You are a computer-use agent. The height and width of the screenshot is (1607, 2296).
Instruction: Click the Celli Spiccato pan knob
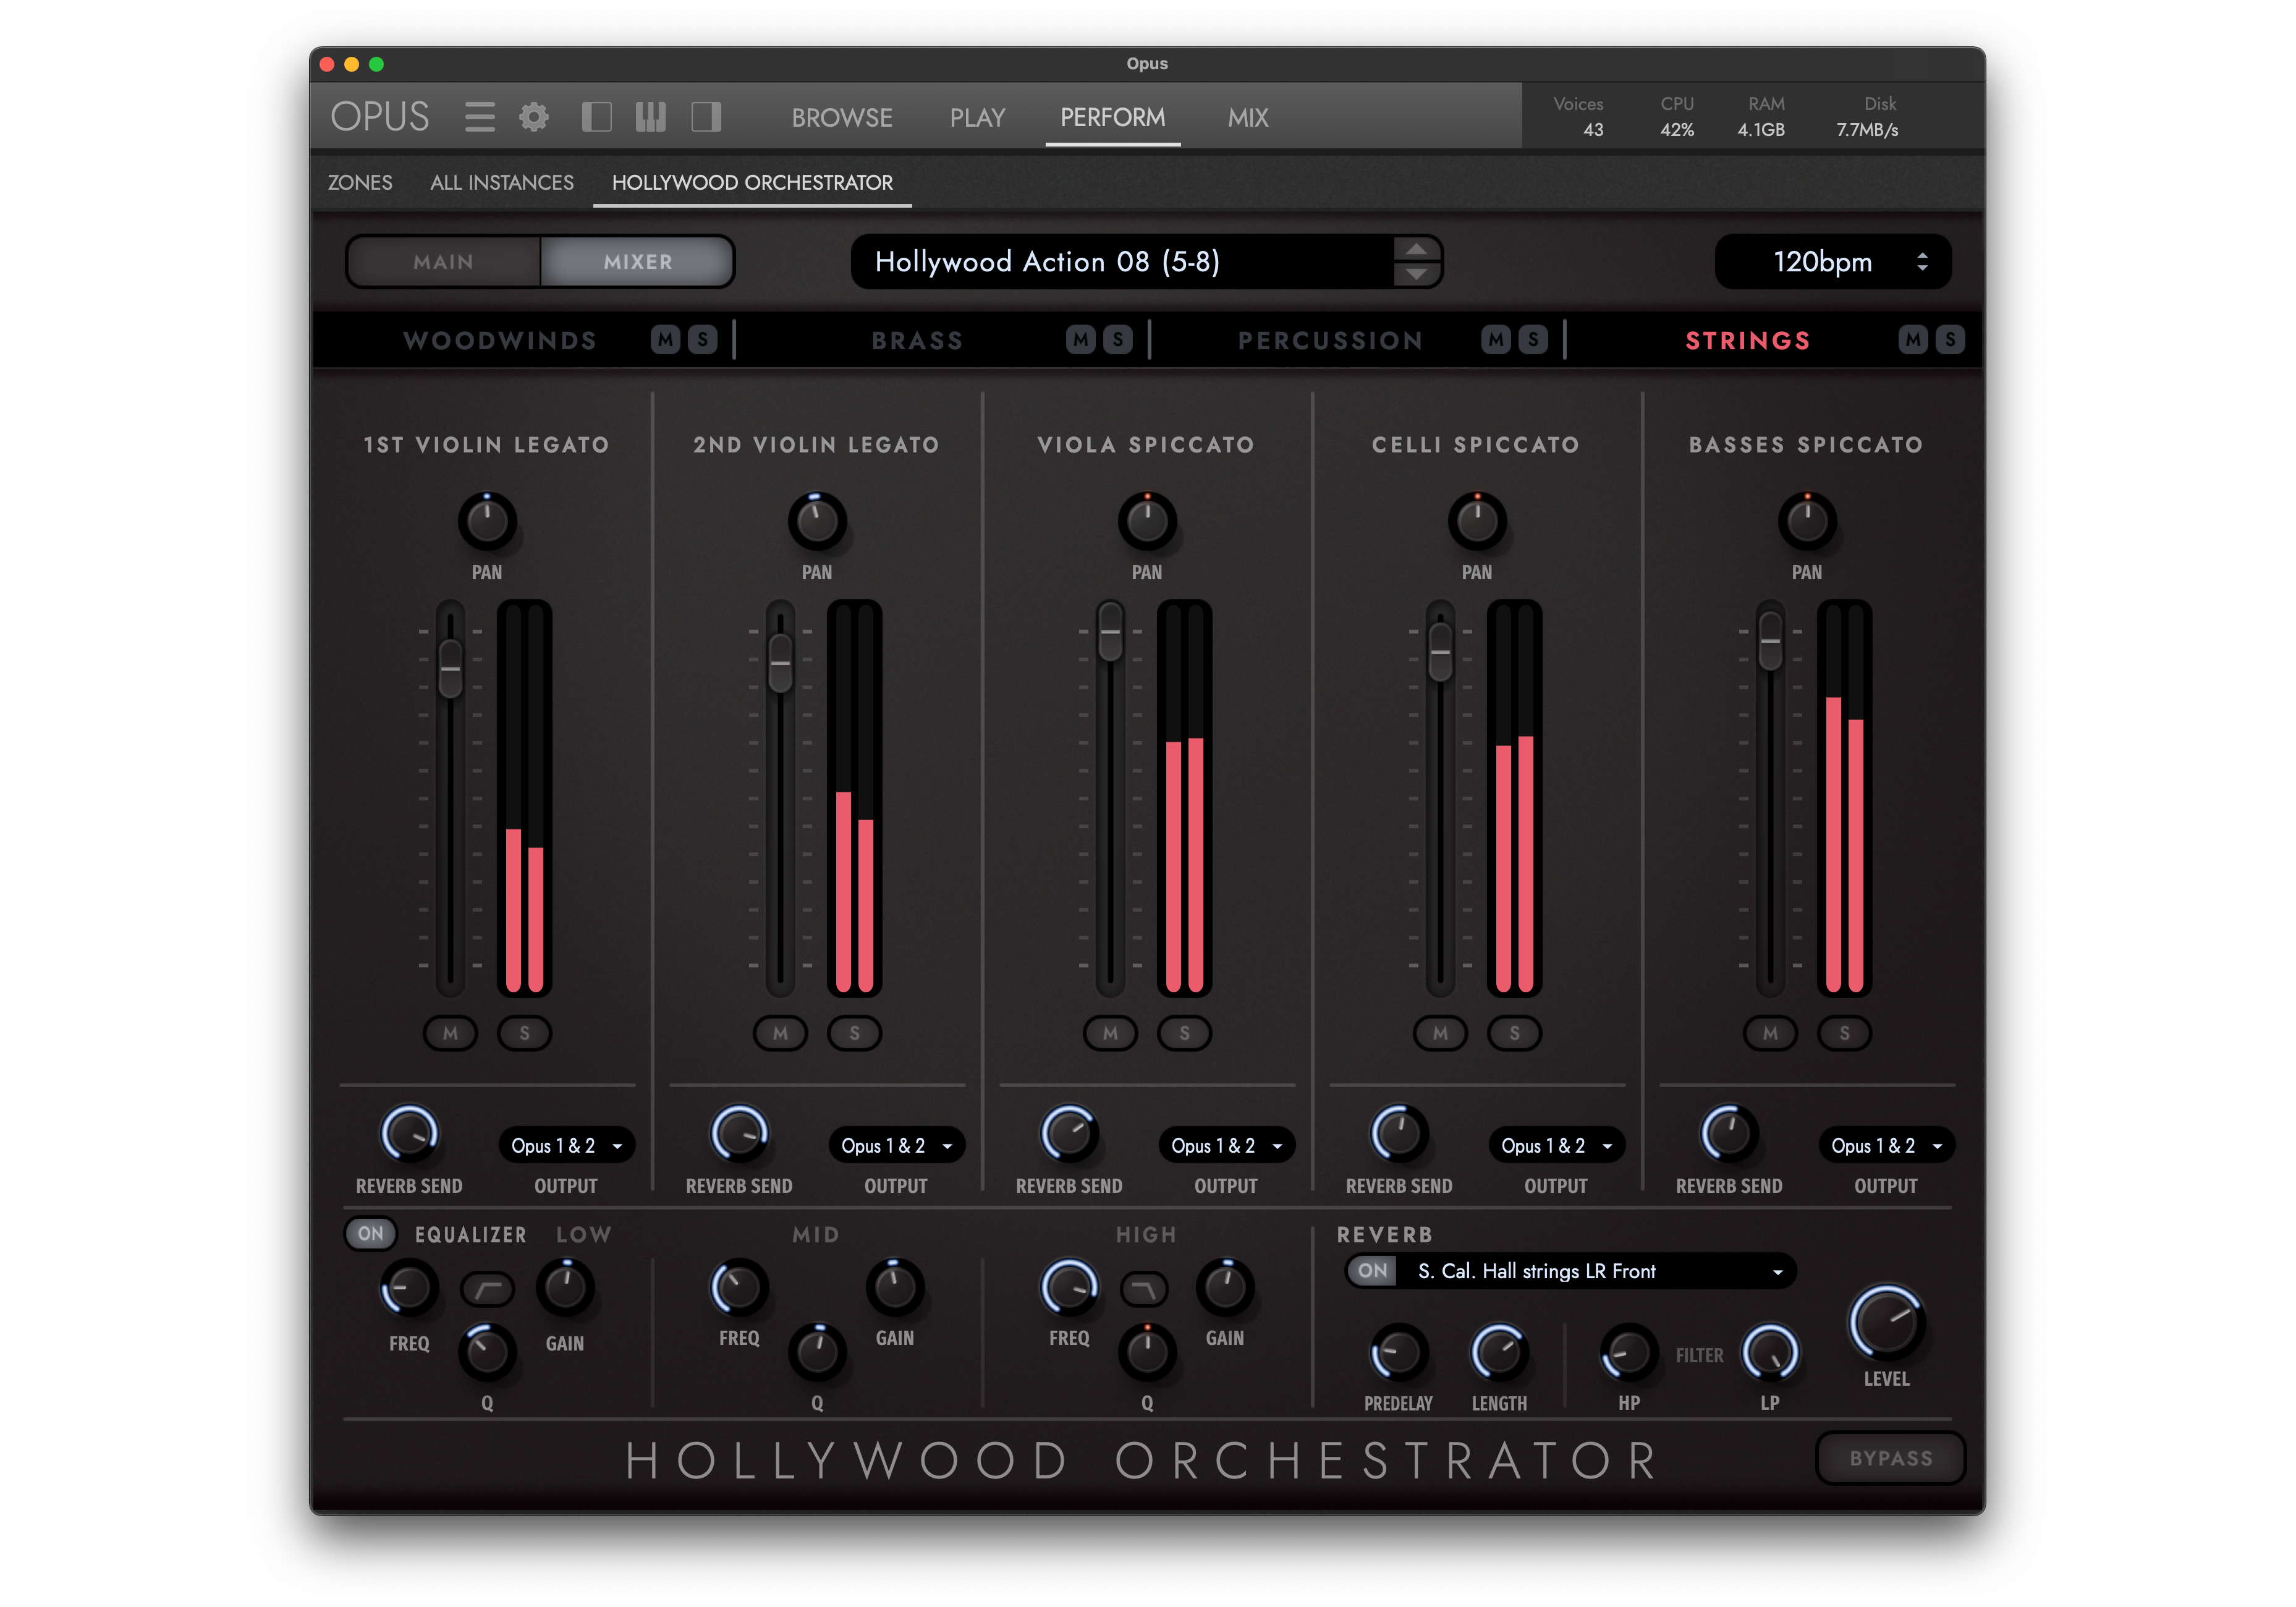click(x=1477, y=521)
